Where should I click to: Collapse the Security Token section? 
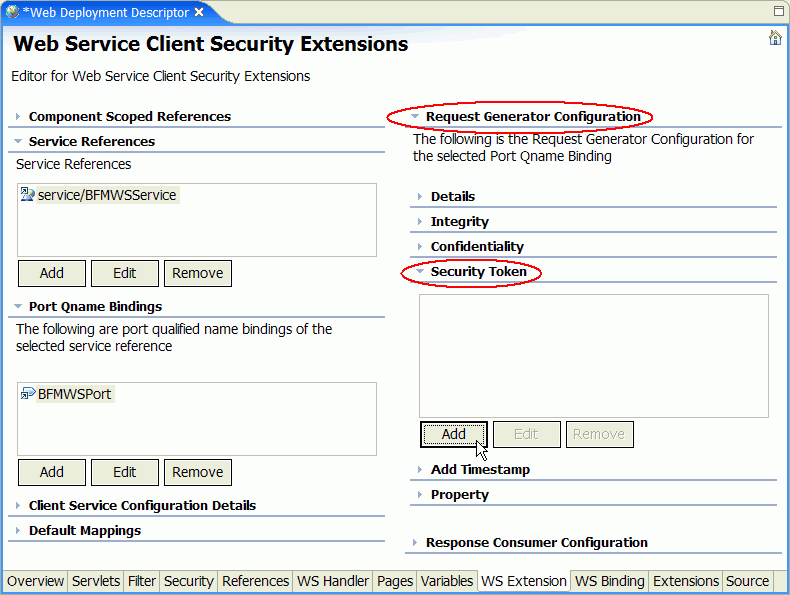click(420, 271)
